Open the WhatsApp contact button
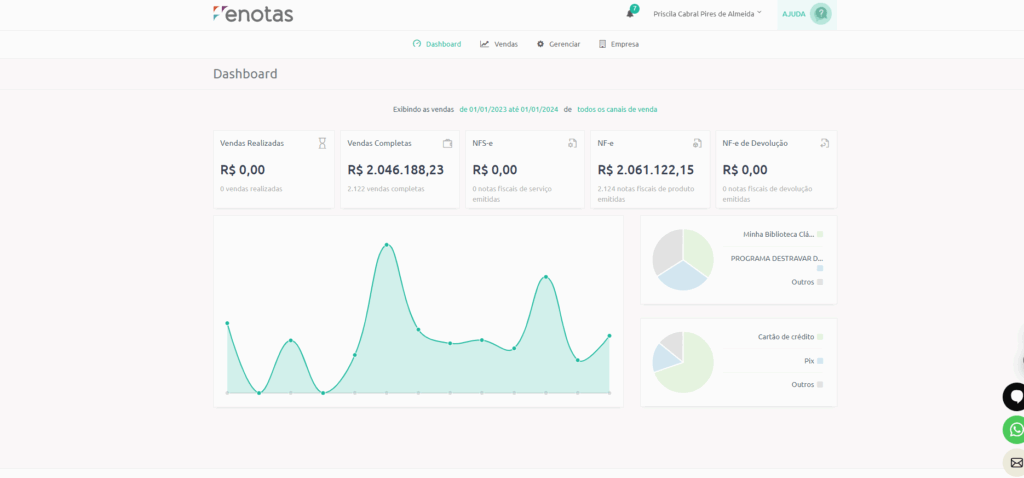1024x478 pixels. 1014,430
